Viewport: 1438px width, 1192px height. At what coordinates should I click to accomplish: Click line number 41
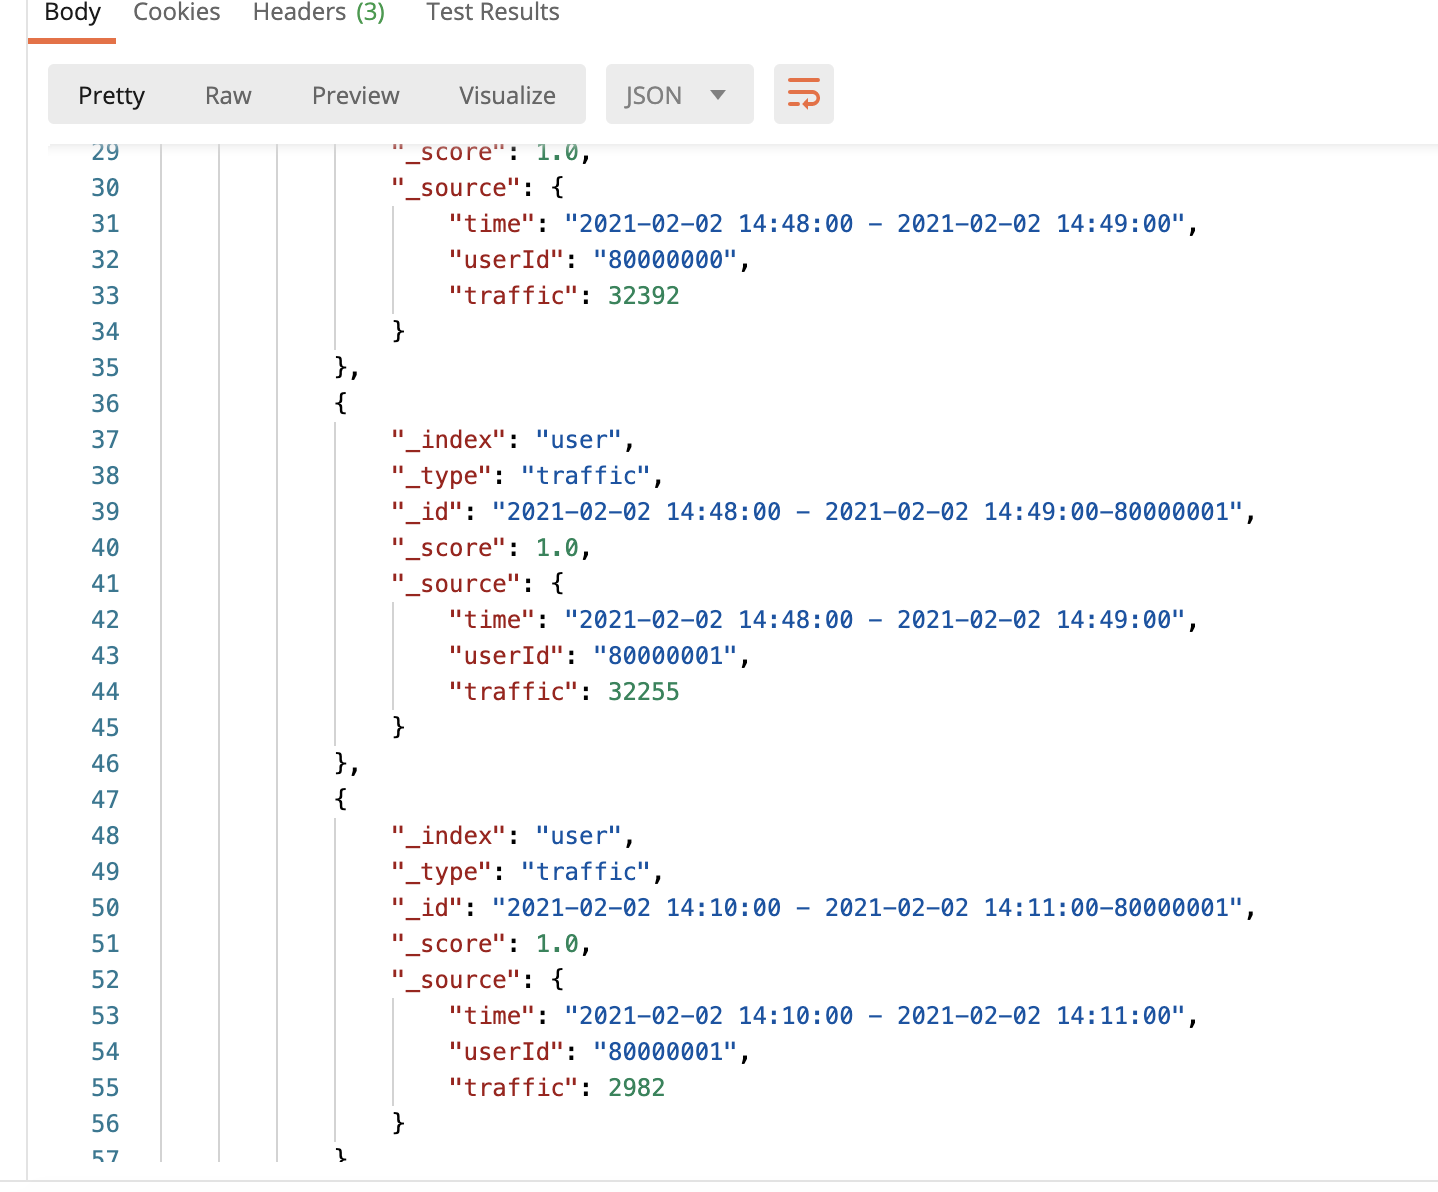click(x=105, y=584)
